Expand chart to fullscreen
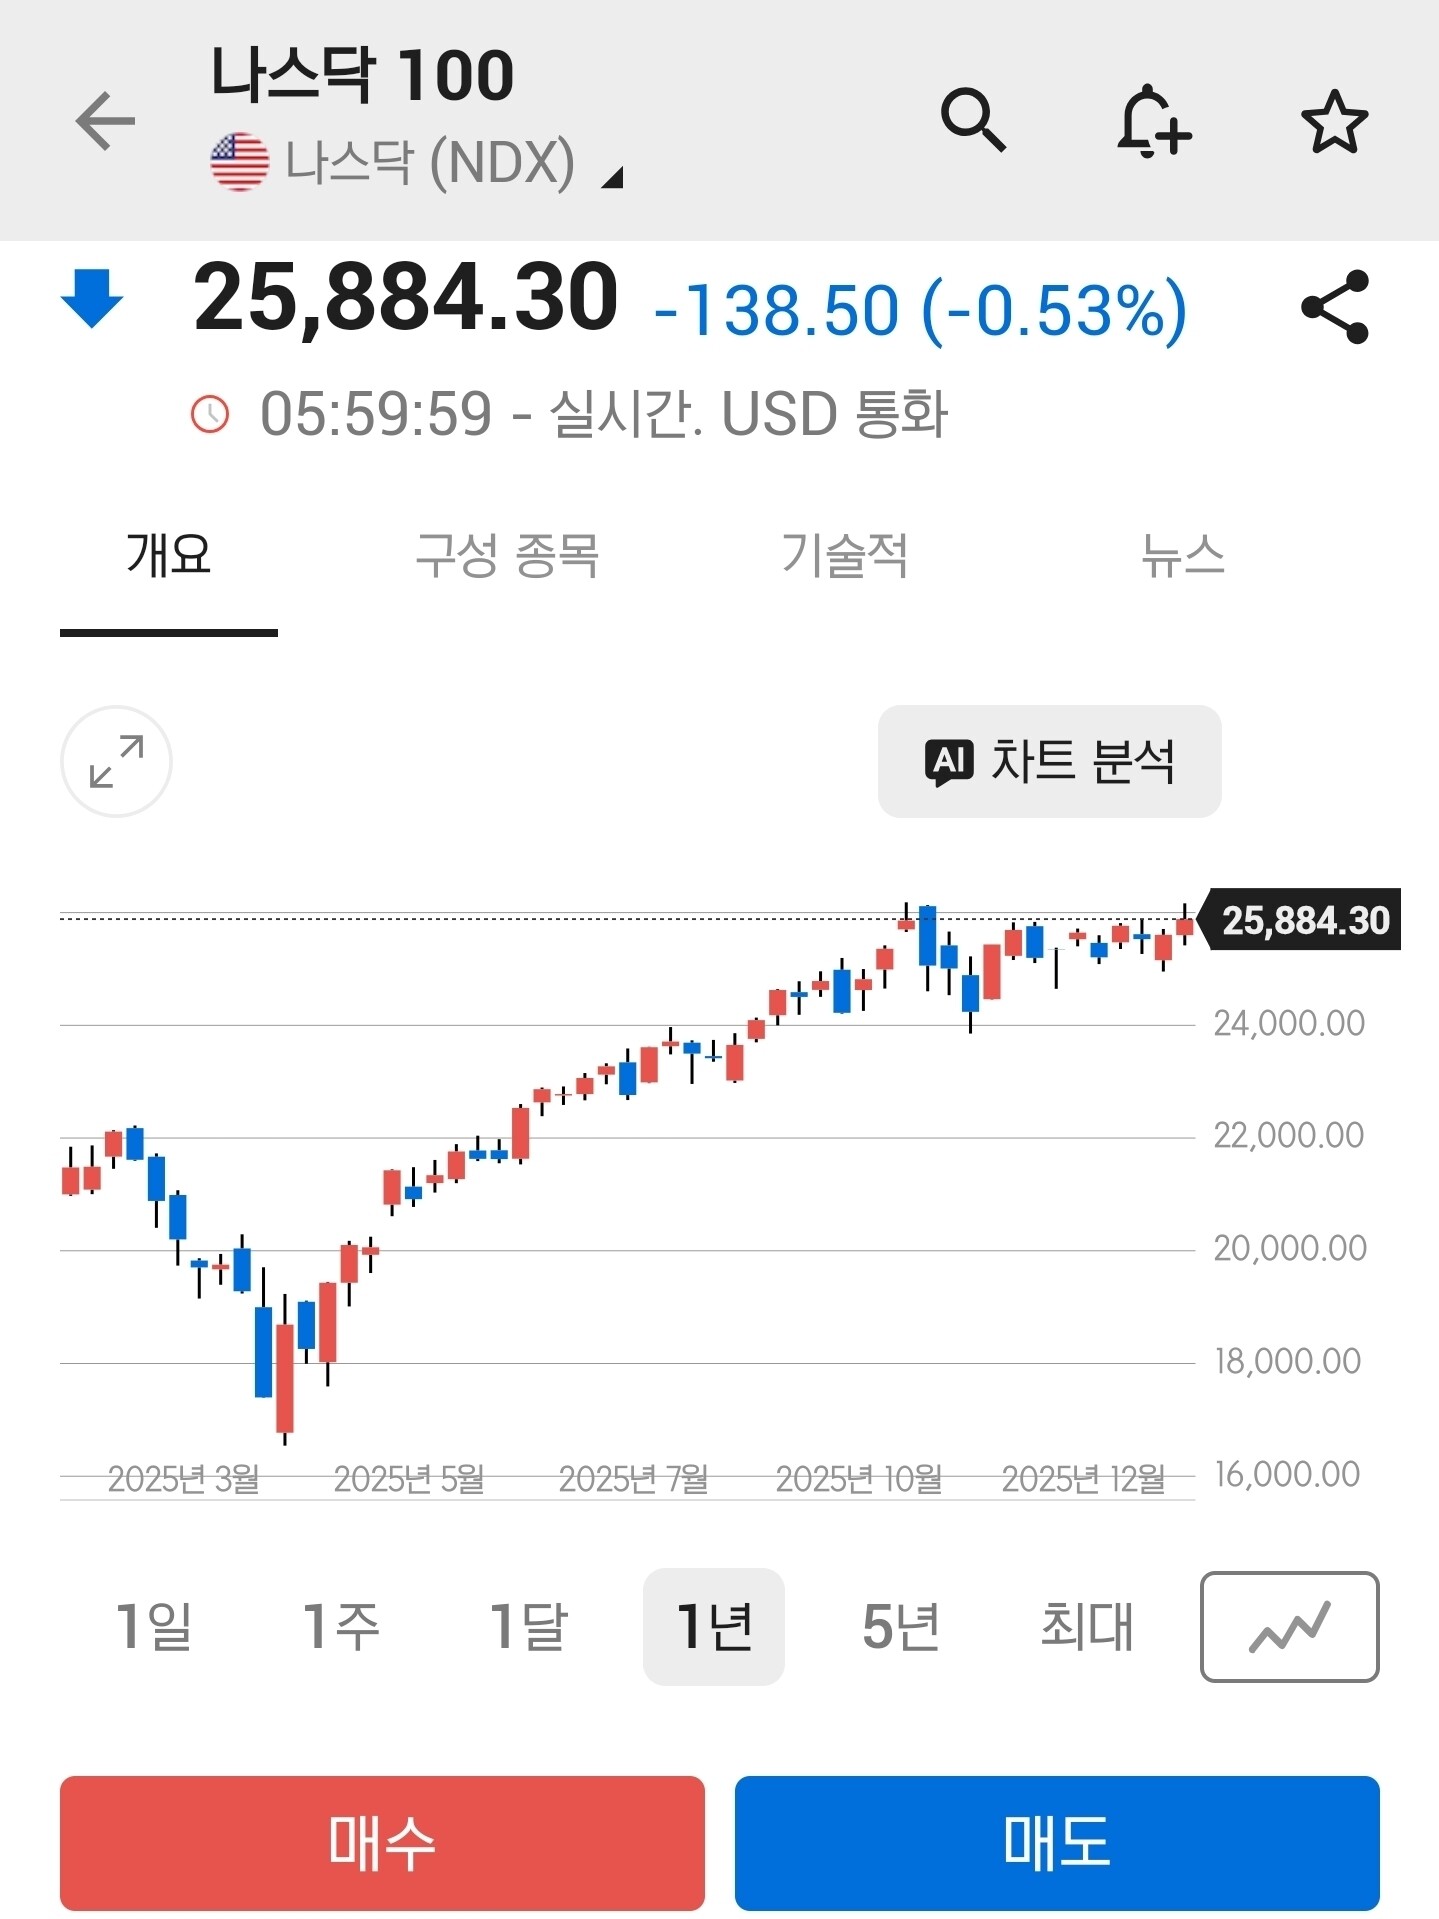The width and height of the screenshot is (1439, 1919). point(116,762)
